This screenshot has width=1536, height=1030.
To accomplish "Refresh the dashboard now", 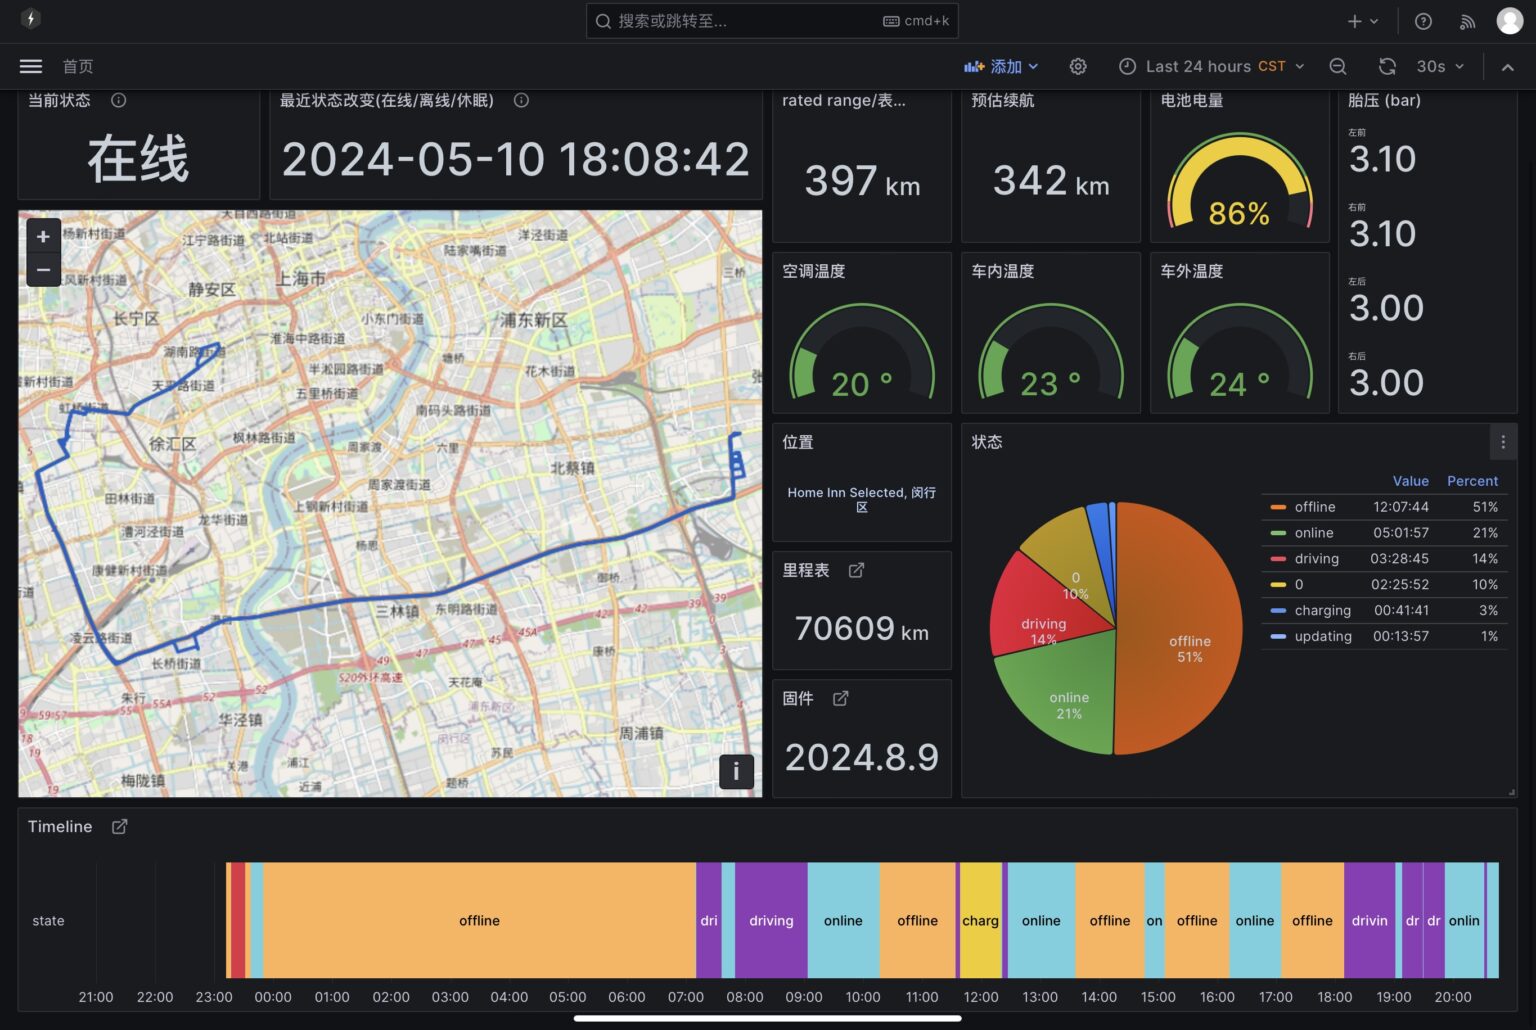I will click(1387, 66).
